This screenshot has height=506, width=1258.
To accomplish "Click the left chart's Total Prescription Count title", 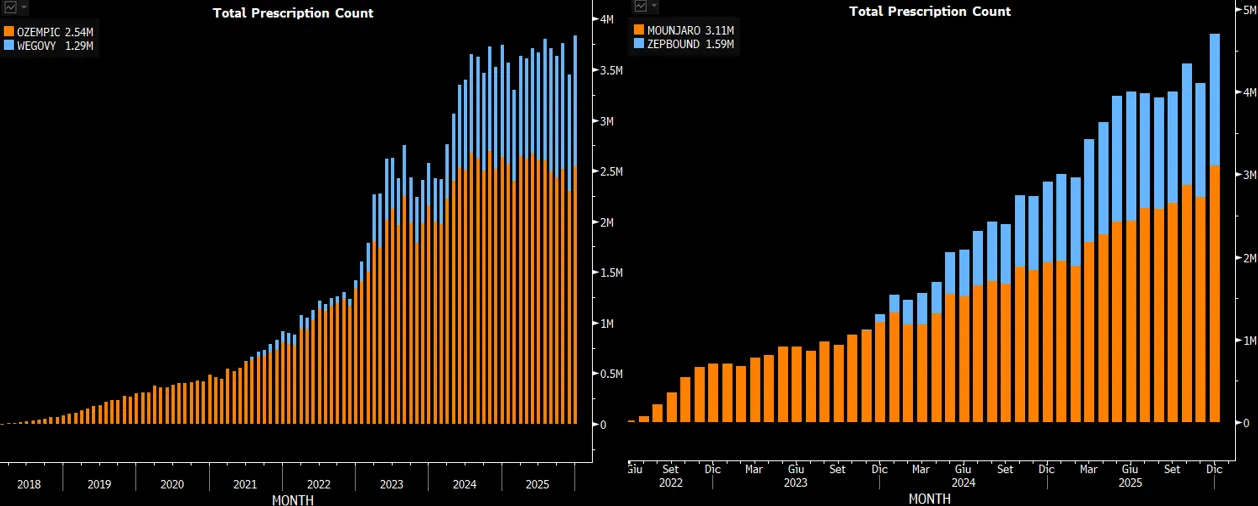I will pyautogui.click(x=293, y=13).
